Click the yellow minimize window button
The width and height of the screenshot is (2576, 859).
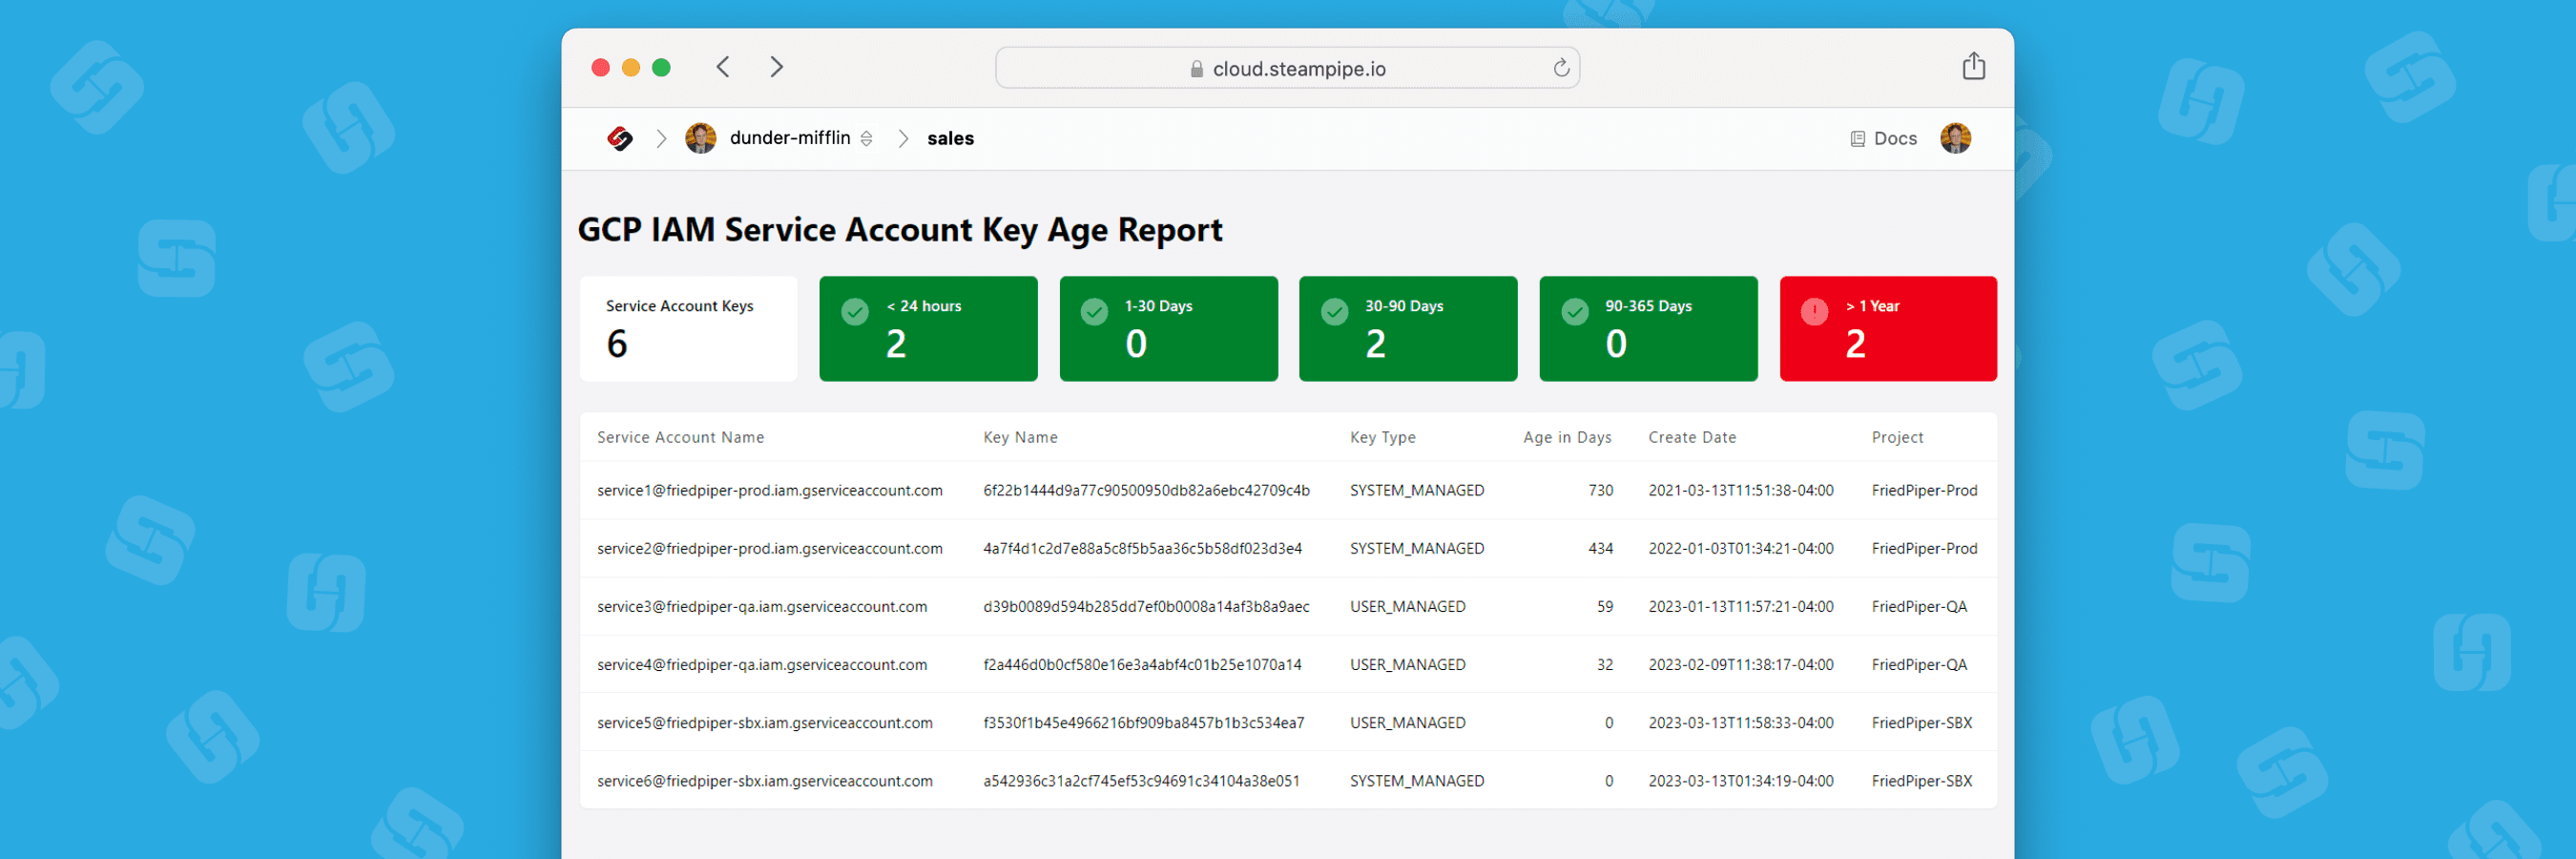631,67
